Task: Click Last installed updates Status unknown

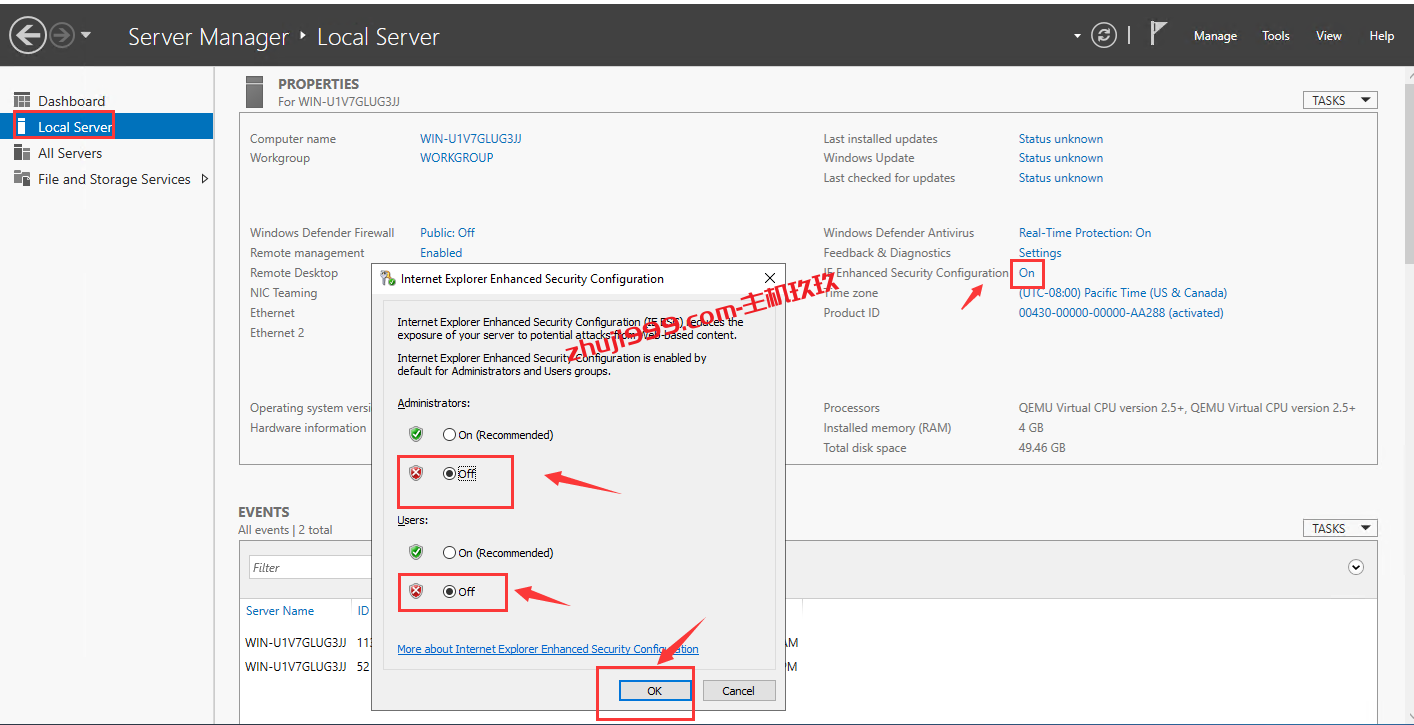Action: (x=1061, y=139)
